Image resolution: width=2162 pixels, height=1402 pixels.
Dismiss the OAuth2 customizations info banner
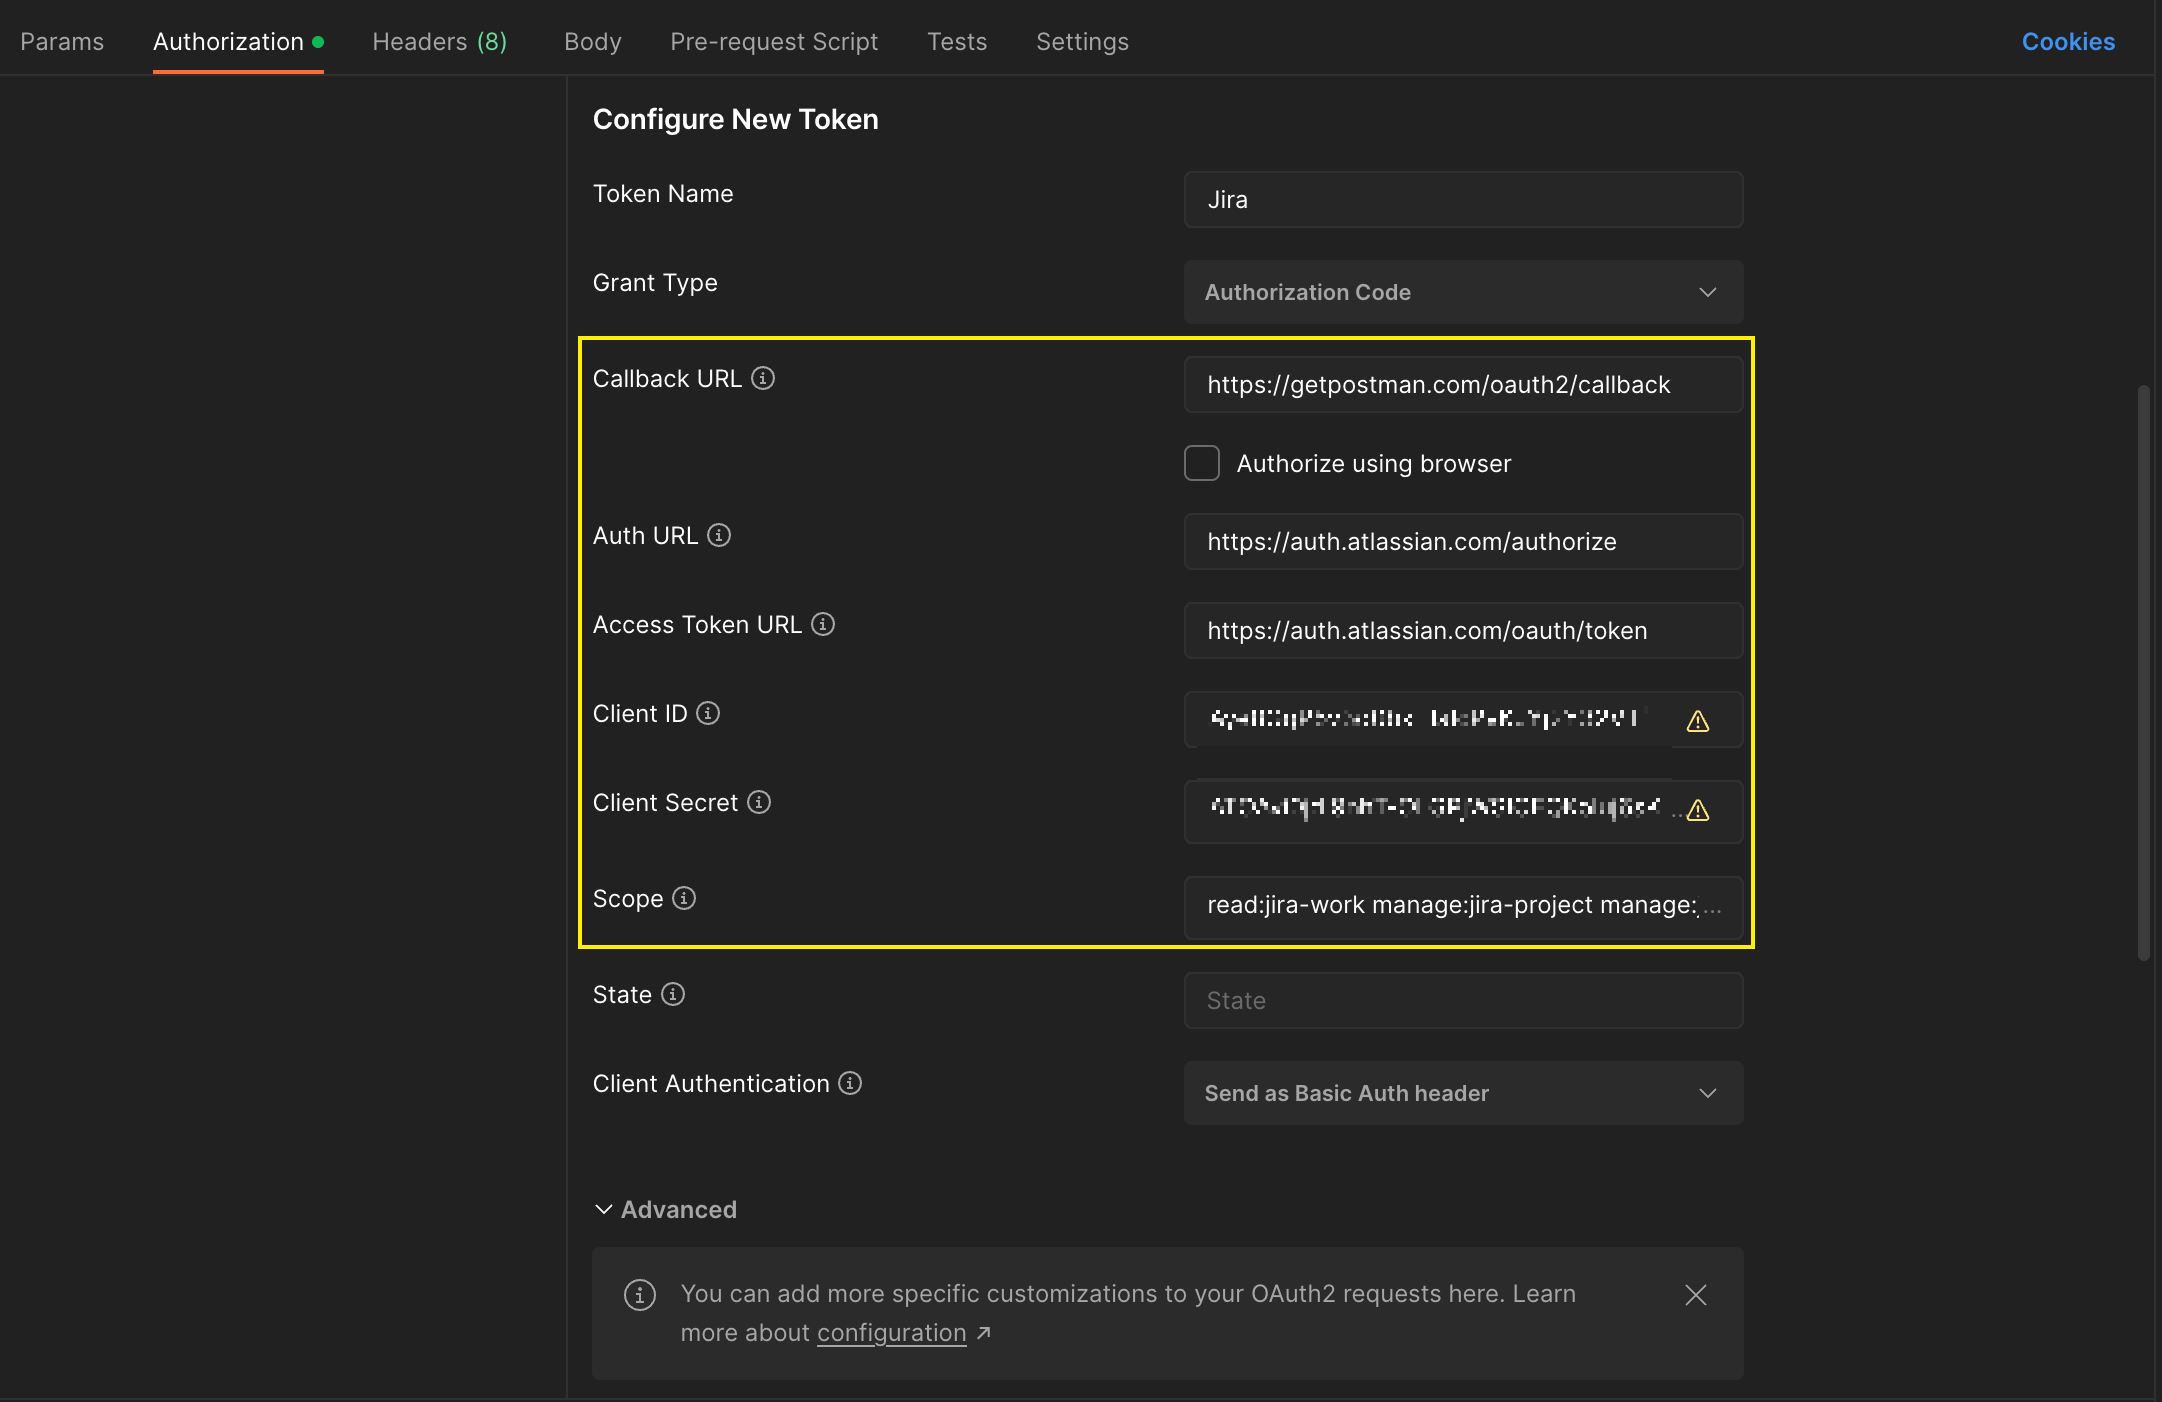pyautogui.click(x=1696, y=1295)
